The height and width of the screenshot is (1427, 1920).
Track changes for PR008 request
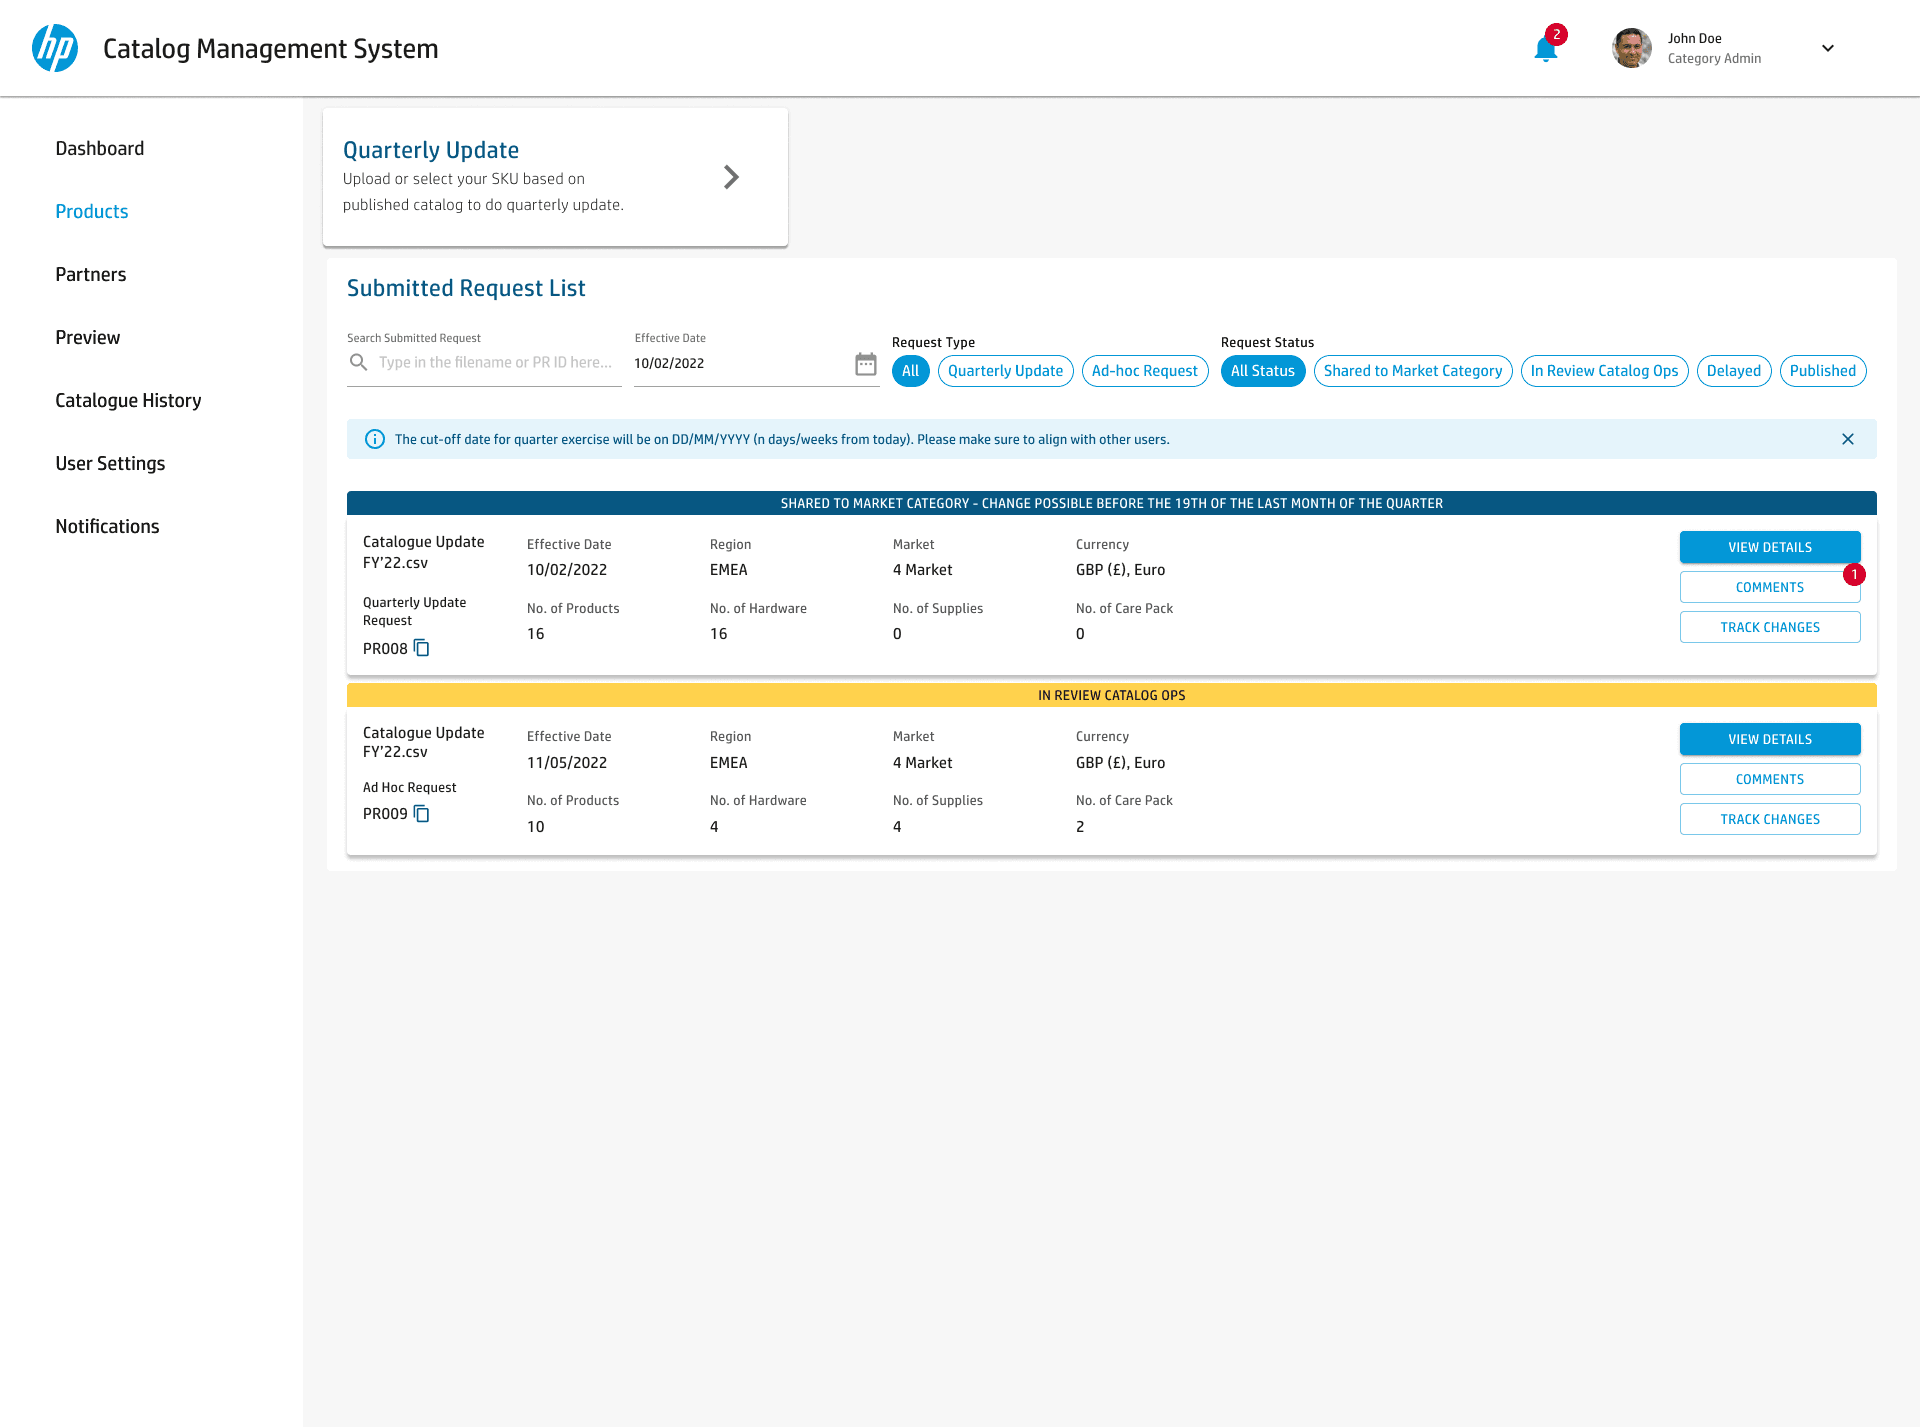point(1770,627)
